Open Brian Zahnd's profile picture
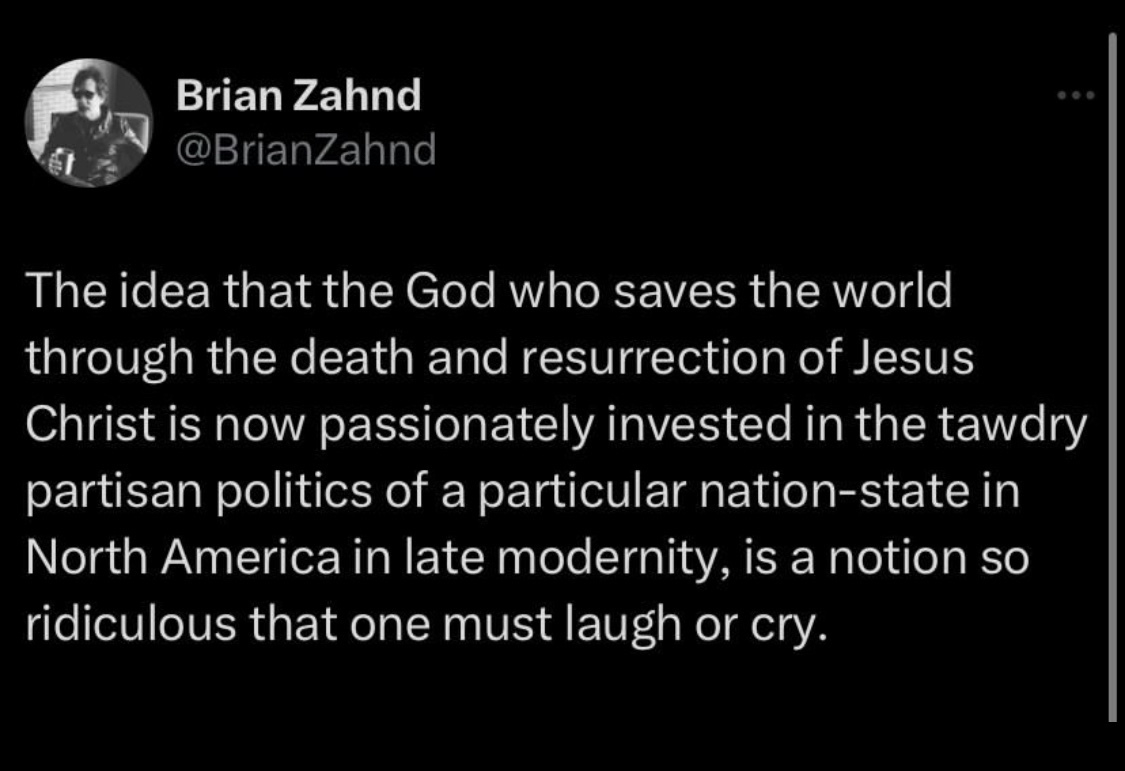 (89, 123)
